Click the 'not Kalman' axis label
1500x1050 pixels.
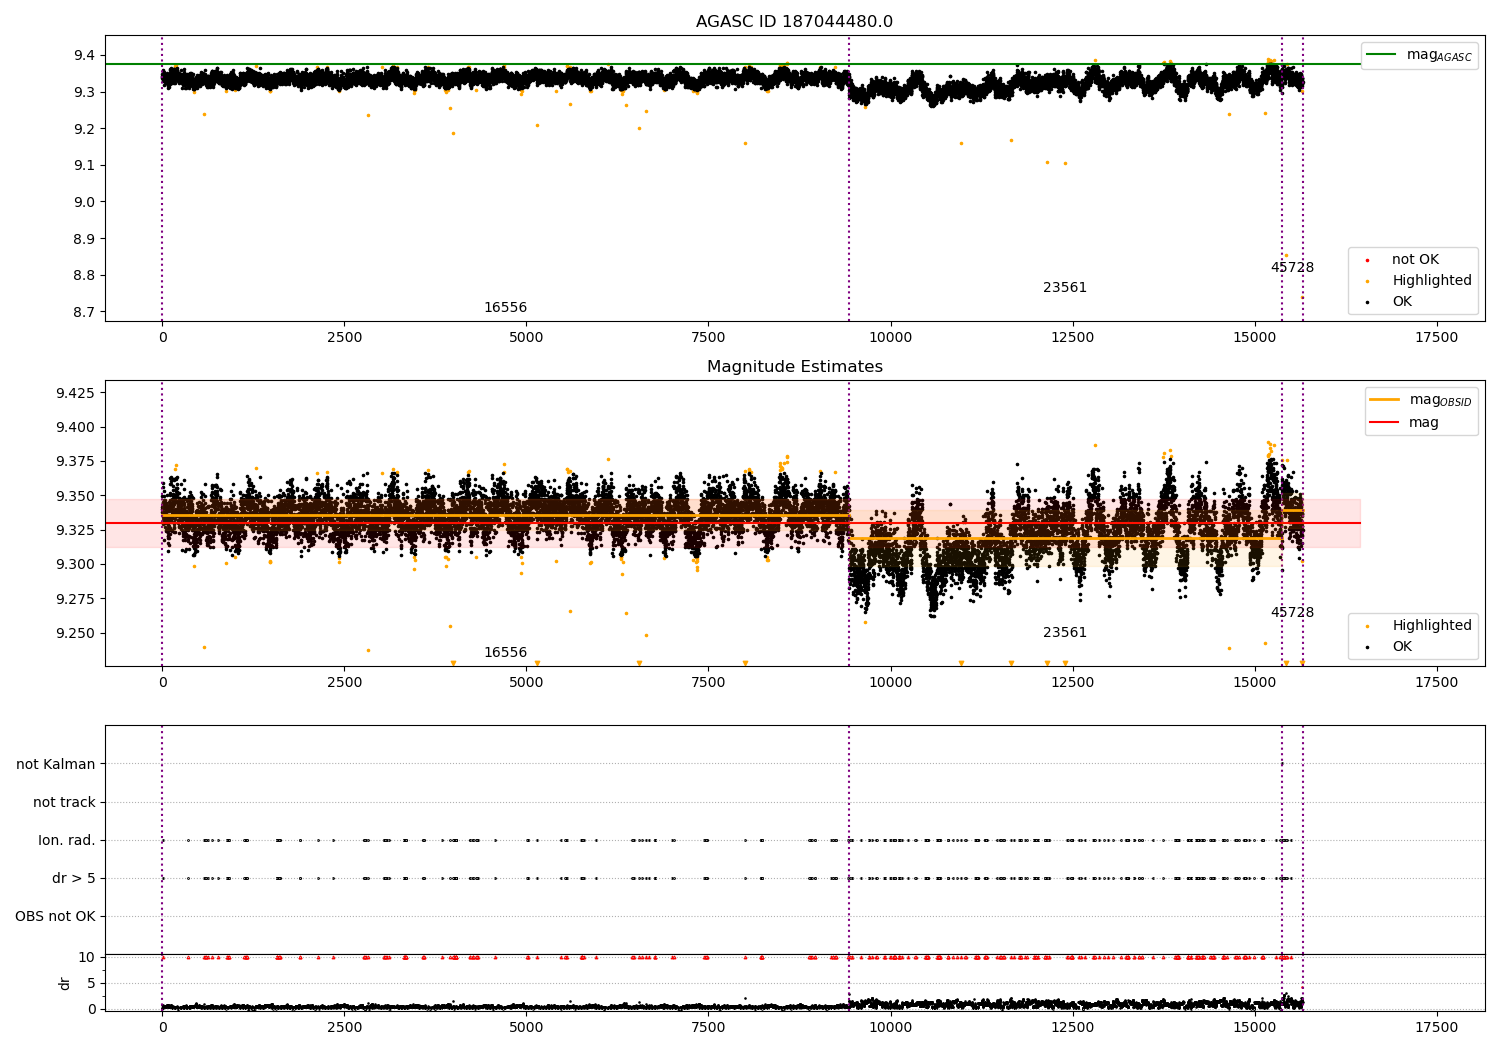(56, 765)
